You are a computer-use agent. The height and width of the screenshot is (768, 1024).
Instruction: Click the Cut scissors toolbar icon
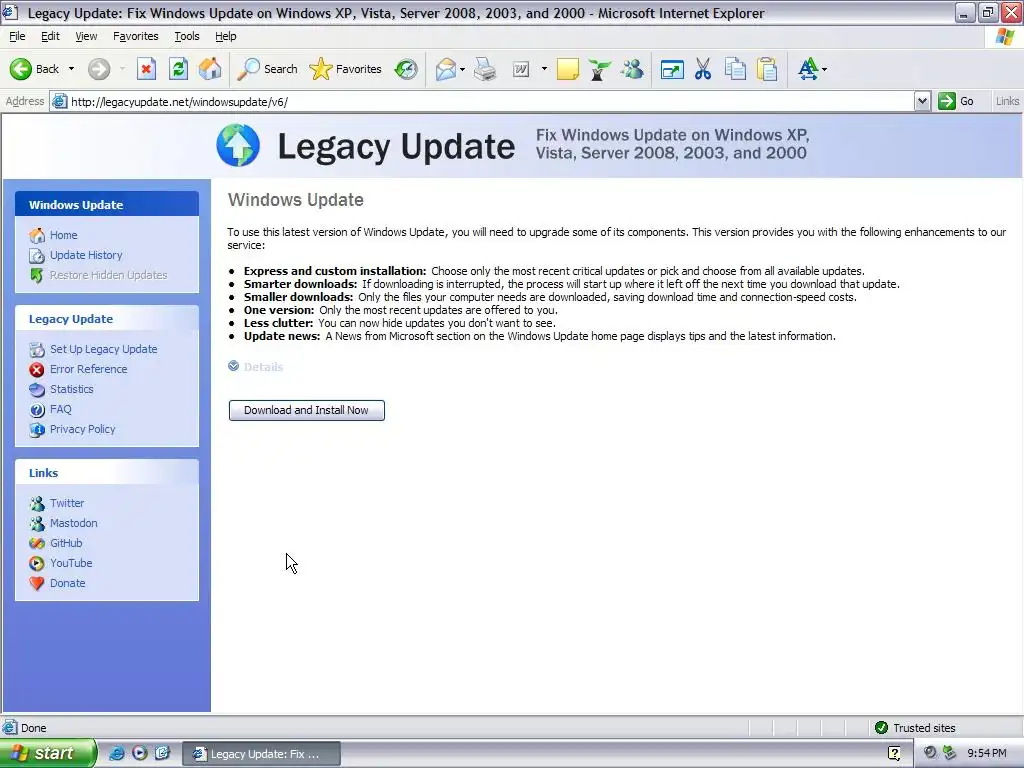pyautogui.click(x=703, y=69)
